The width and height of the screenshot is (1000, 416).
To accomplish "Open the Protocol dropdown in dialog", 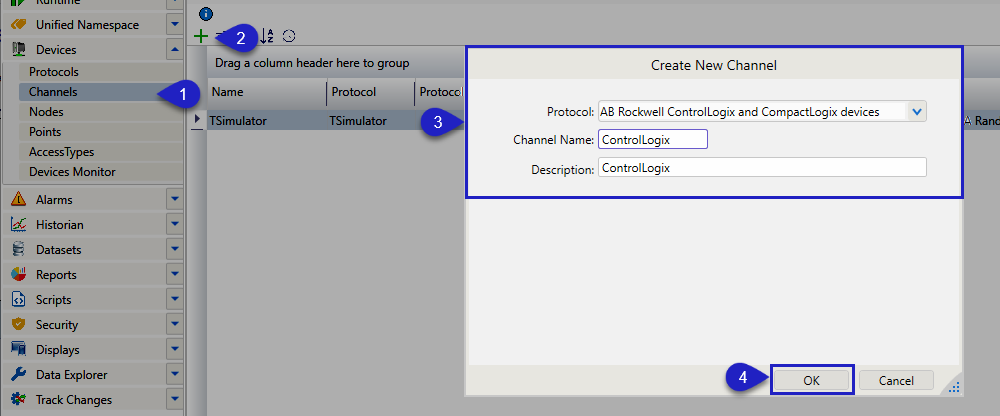I will click(917, 112).
